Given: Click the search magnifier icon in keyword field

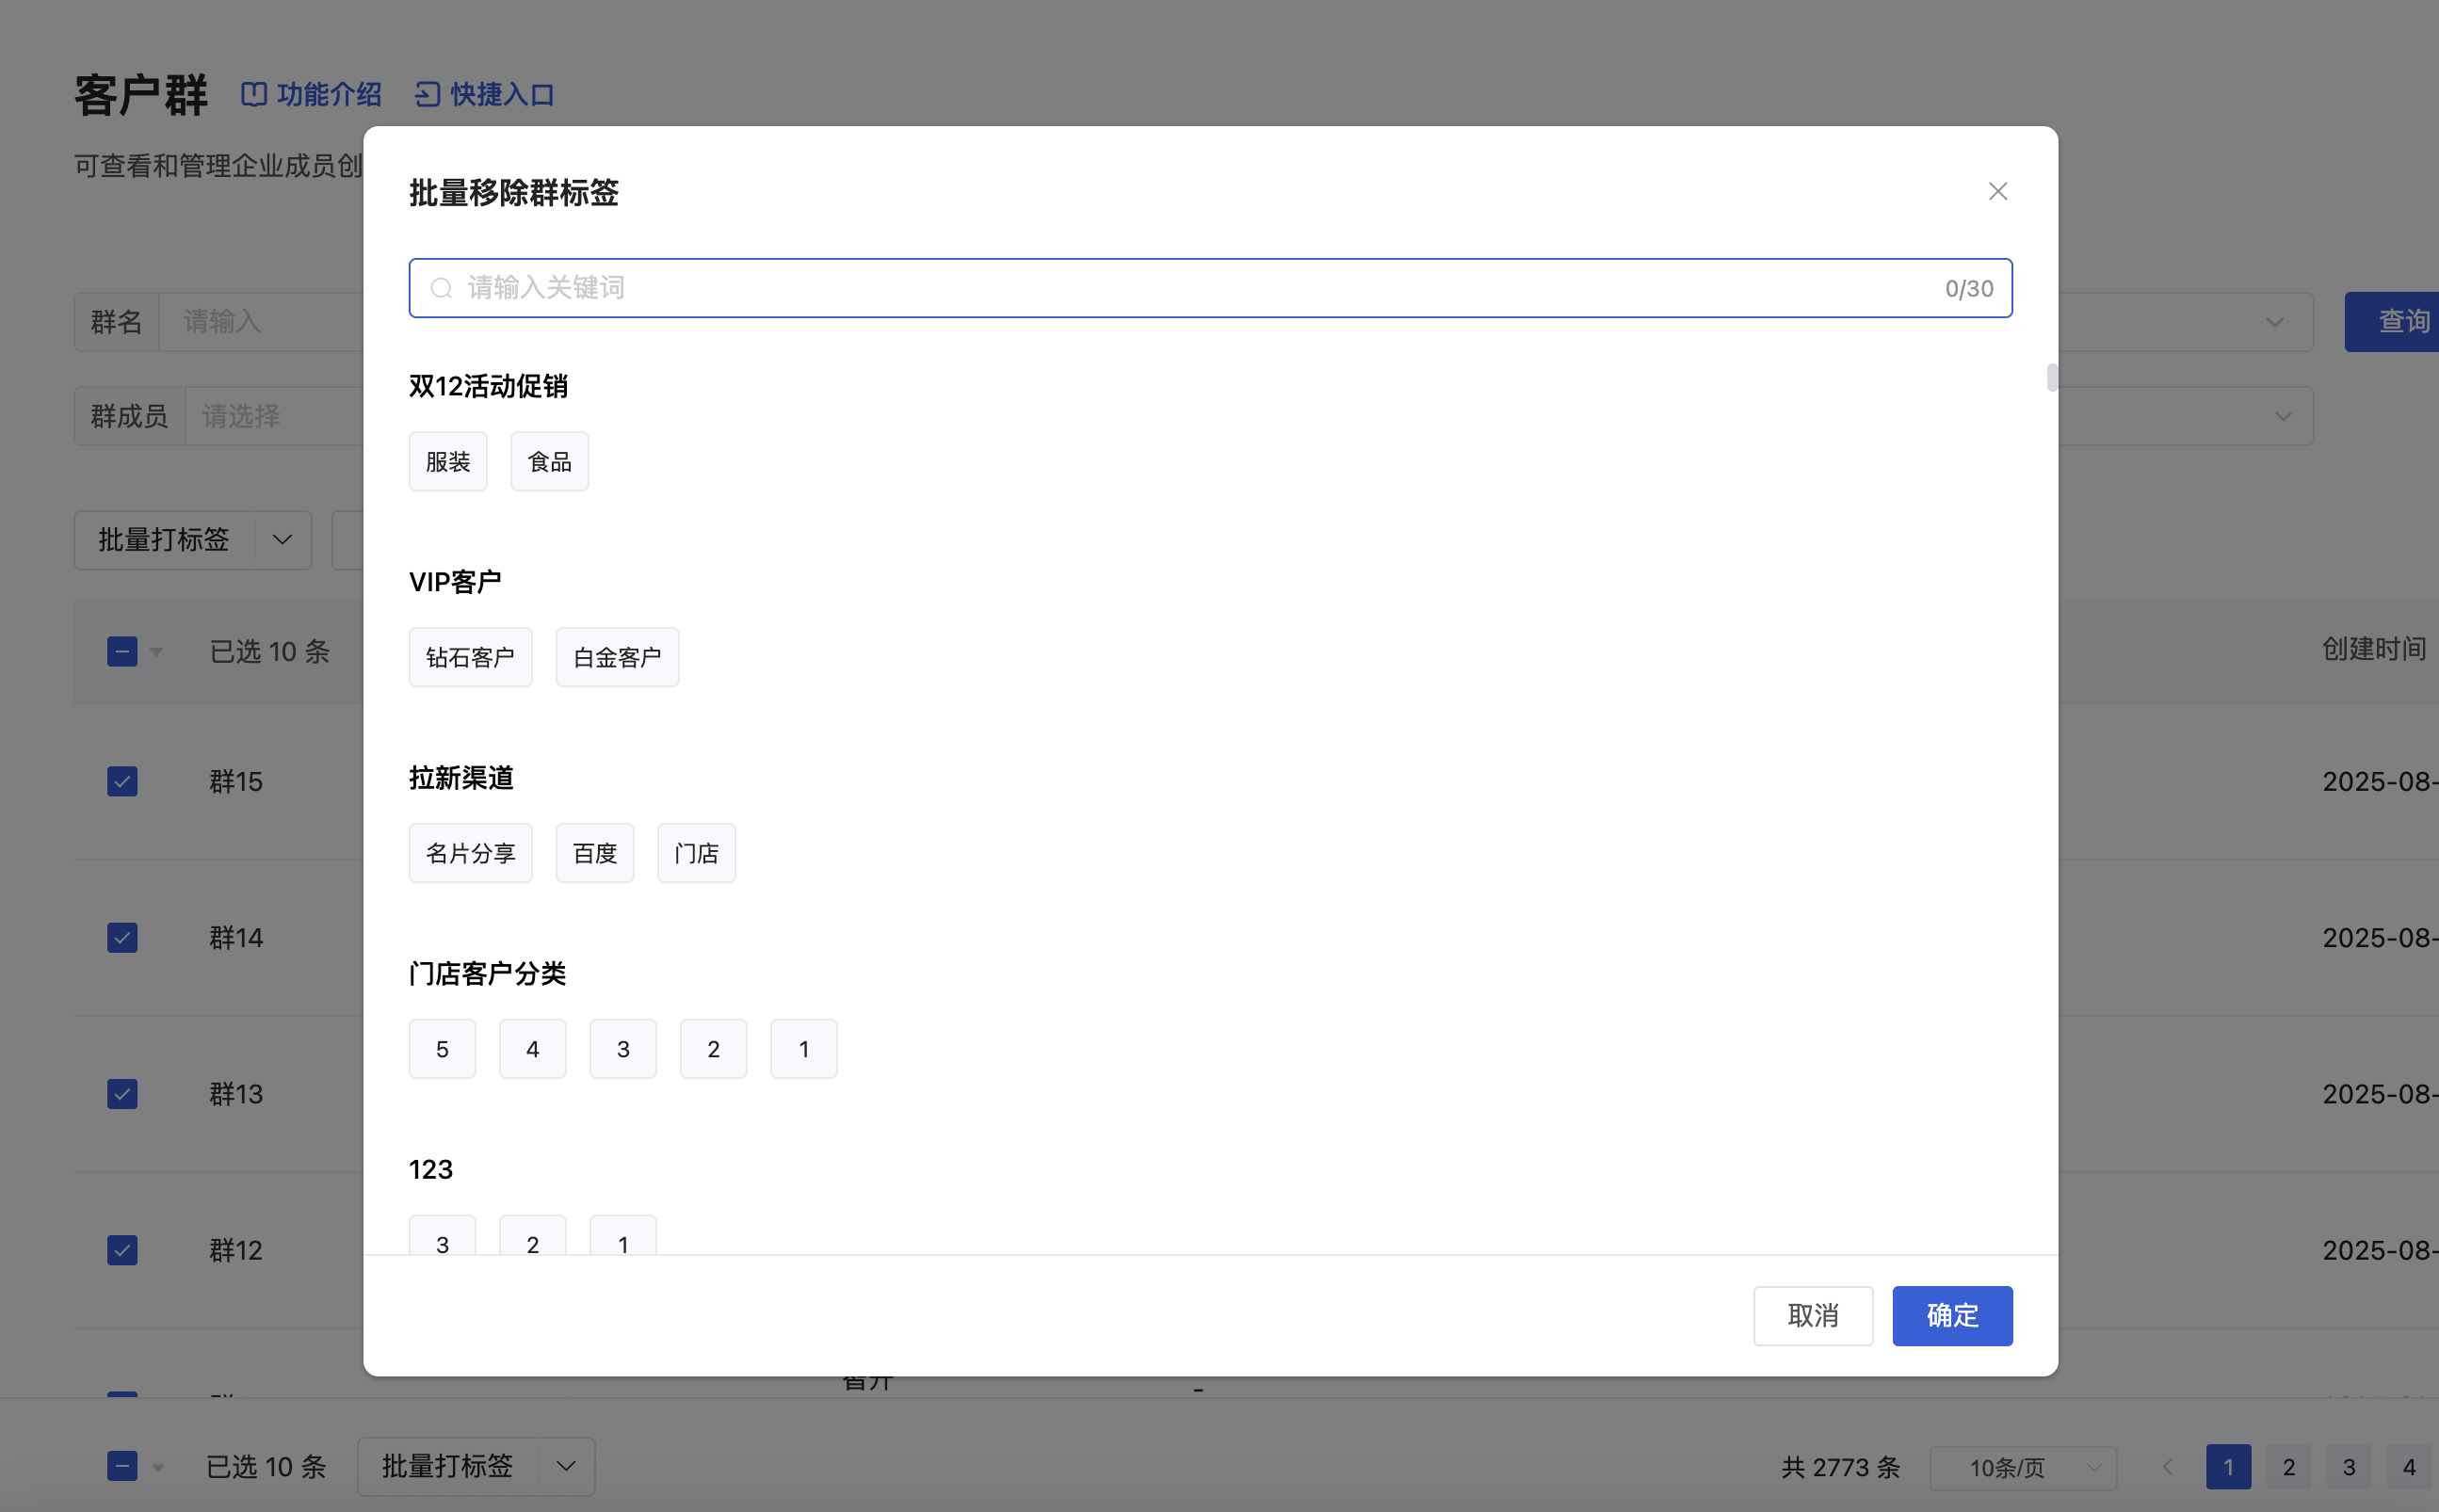Looking at the screenshot, I should [441, 288].
